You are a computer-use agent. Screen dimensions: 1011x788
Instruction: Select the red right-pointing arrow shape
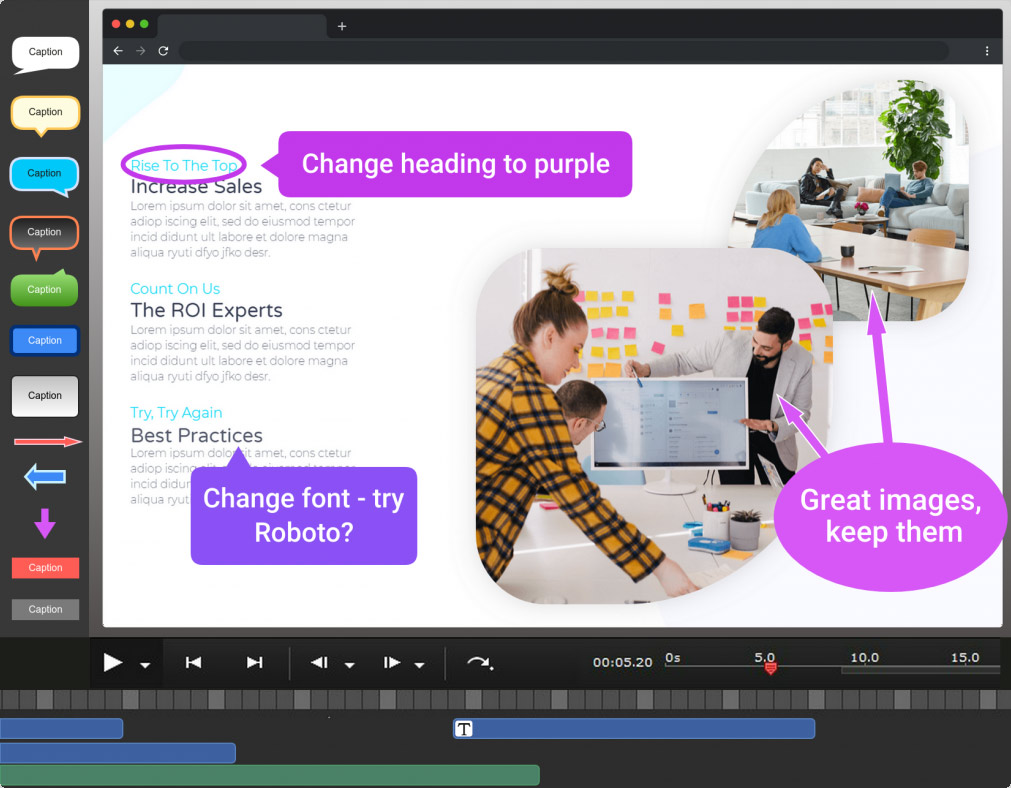click(47, 441)
